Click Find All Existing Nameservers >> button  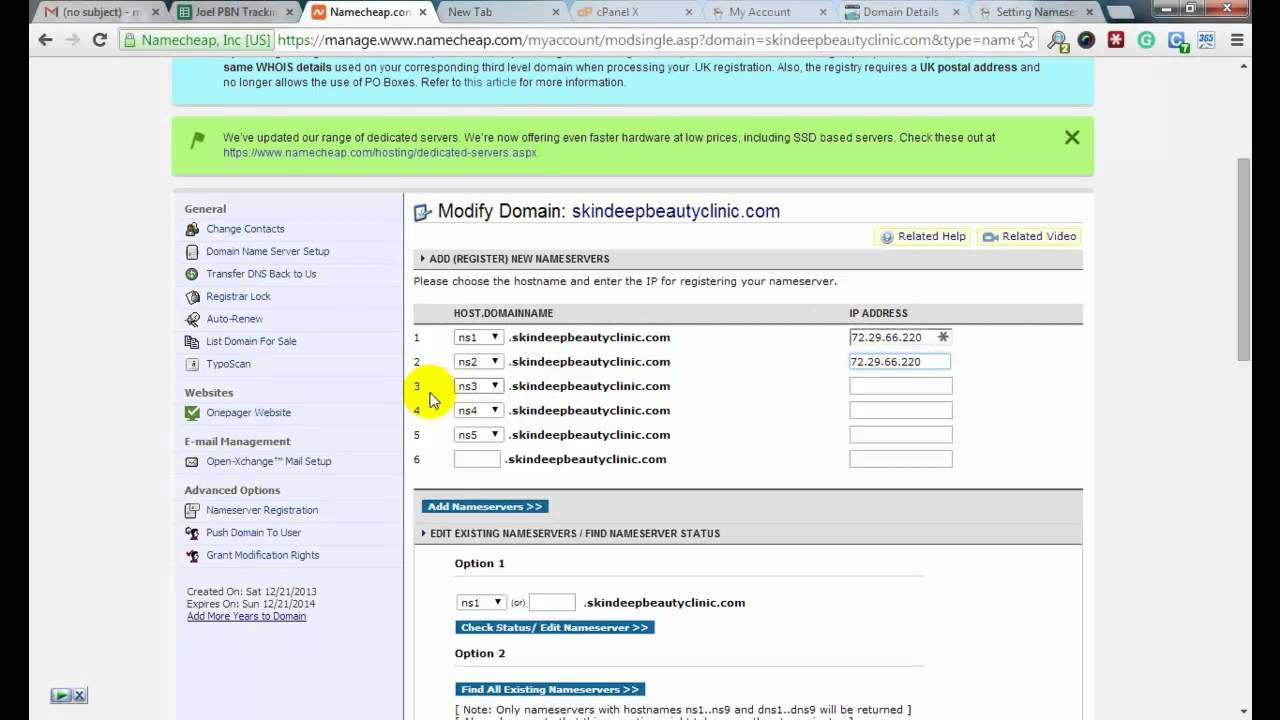click(x=550, y=690)
